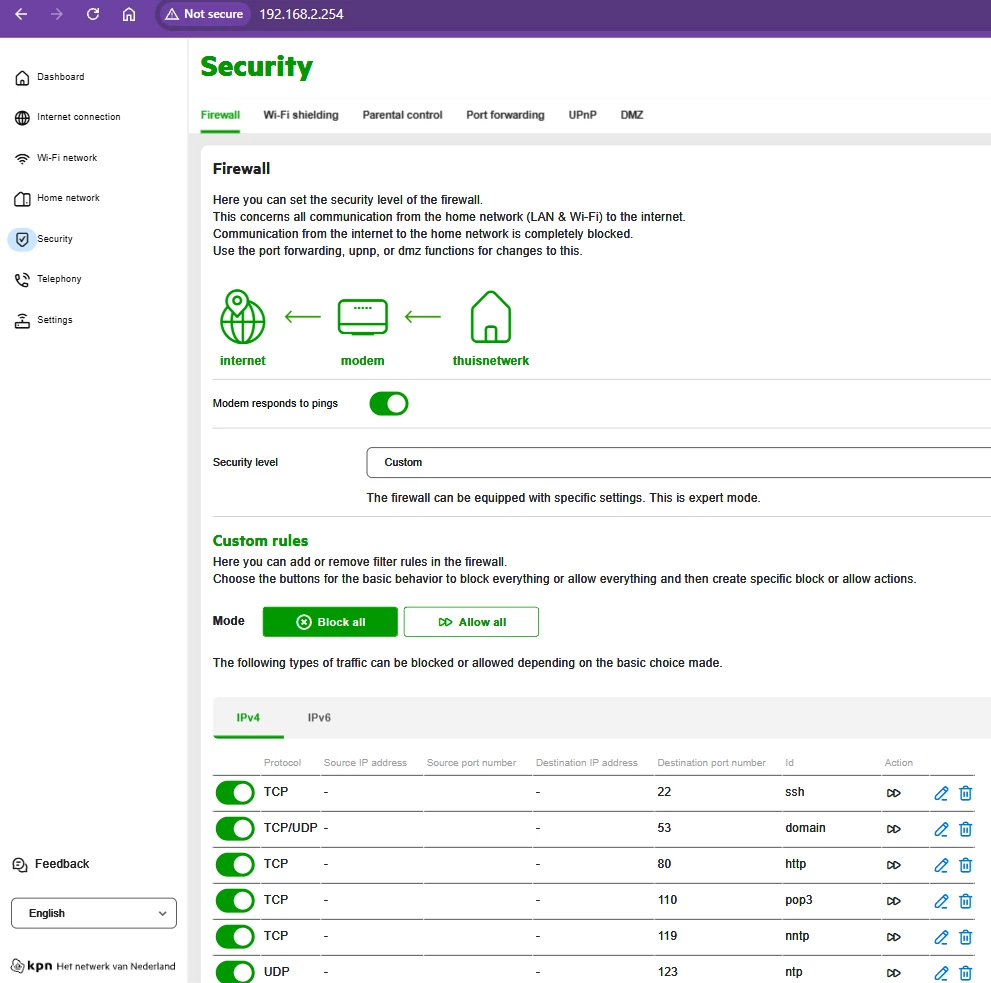Delete the http rule with trash icon
The width and height of the screenshot is (991, 983).
965,865
